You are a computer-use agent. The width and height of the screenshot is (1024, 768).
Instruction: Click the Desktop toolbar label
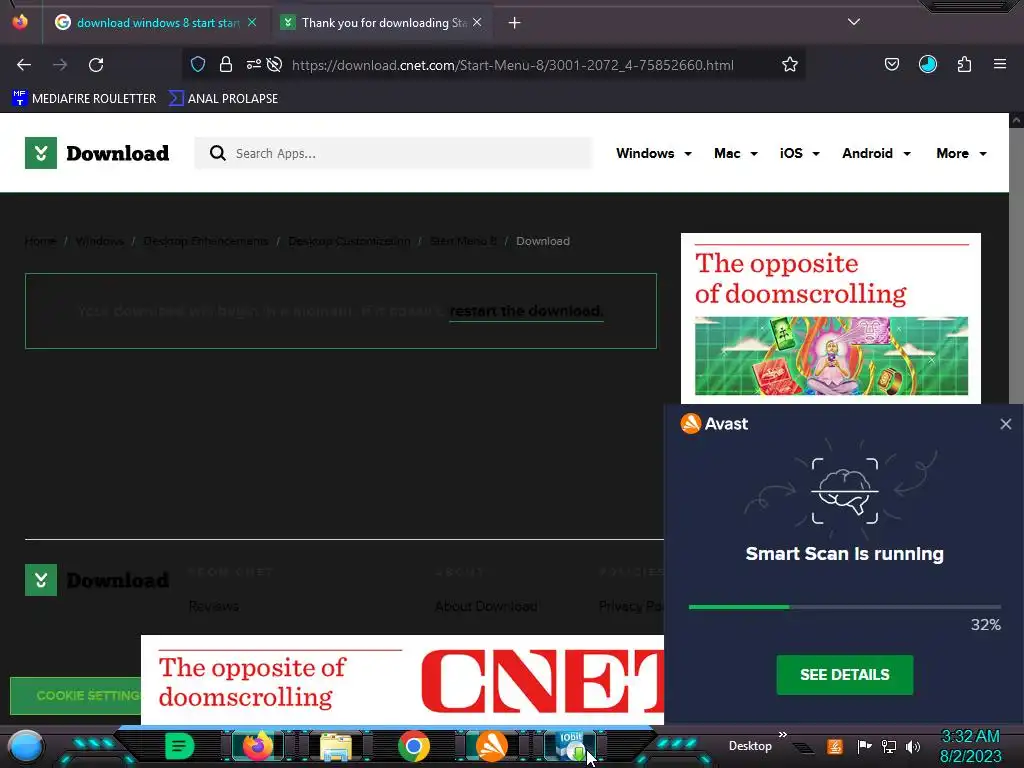[x=750, y=746]
